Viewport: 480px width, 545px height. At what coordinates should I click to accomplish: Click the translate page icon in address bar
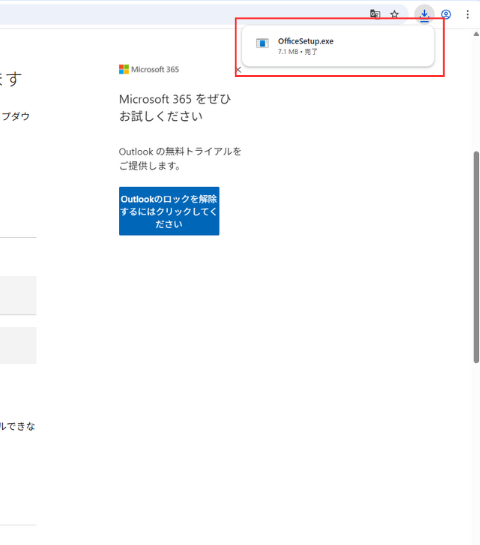click(x=375, y=14)
